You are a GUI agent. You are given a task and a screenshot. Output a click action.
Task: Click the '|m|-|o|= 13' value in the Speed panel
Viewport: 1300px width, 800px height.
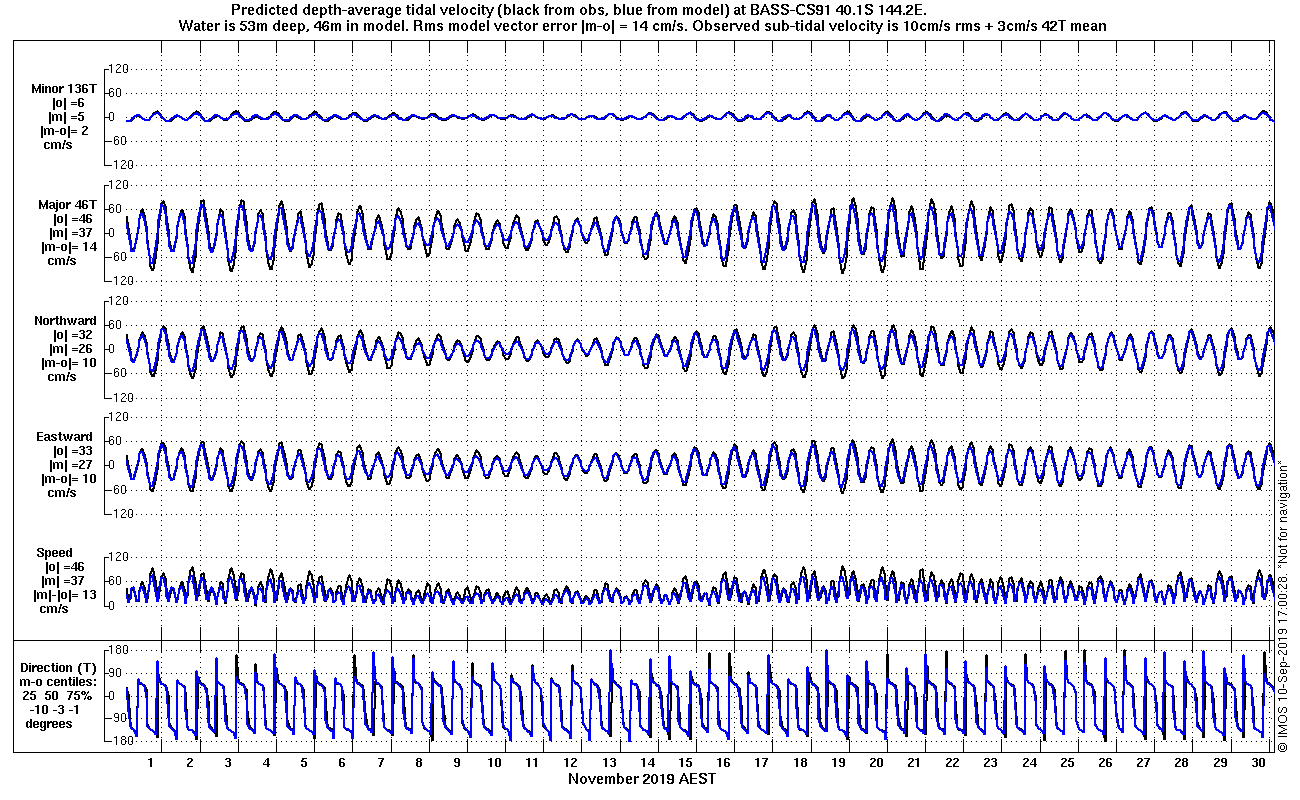[x=65, y=595]
